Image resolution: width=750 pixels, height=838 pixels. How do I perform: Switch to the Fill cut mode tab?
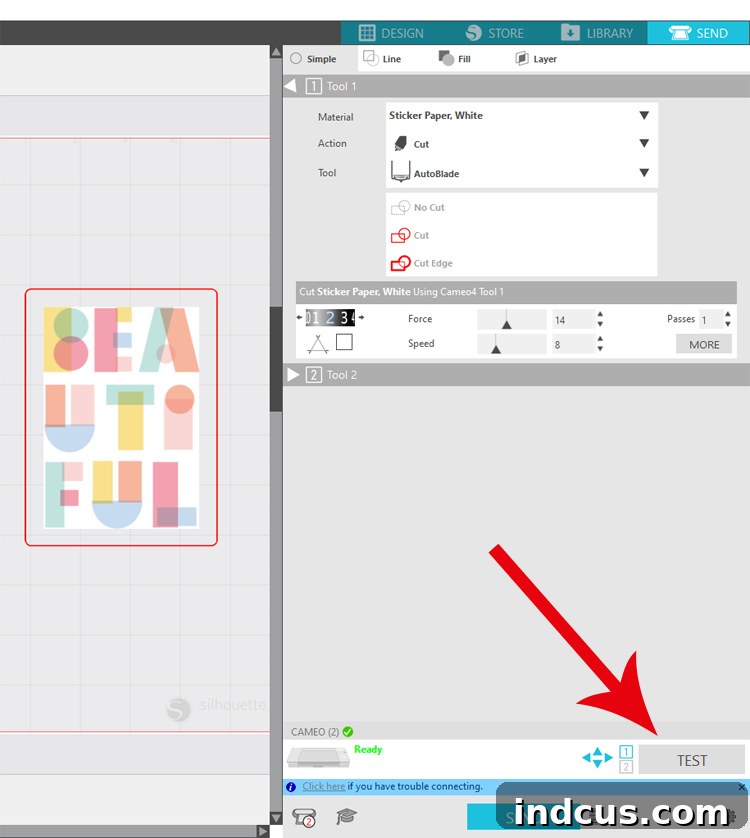pyautogui.click(x=454, y=58)
